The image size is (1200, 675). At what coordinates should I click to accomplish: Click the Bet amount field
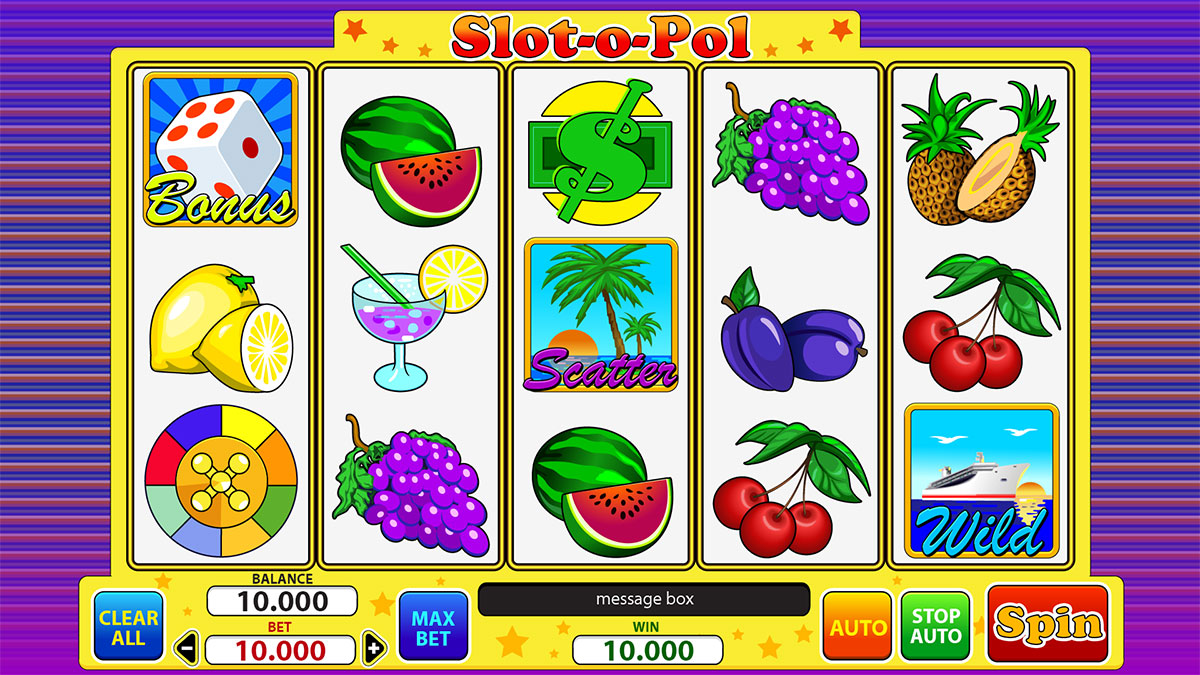click(x=280, y=650)
